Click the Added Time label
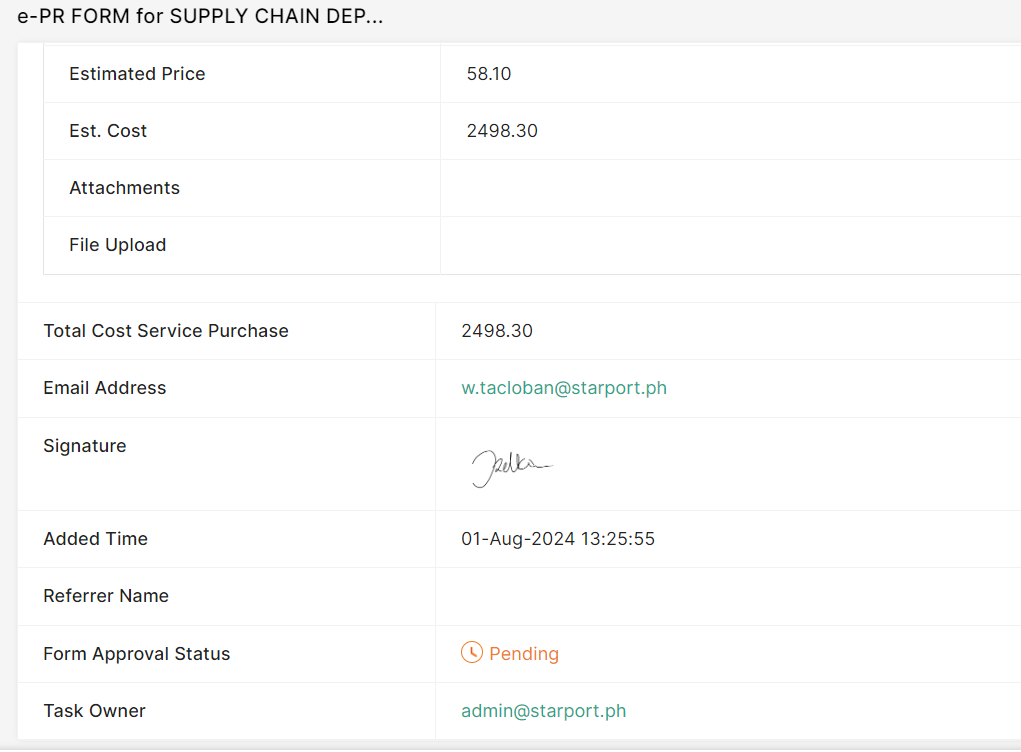The image size is (1021, 752). click(x=96, y=539)
